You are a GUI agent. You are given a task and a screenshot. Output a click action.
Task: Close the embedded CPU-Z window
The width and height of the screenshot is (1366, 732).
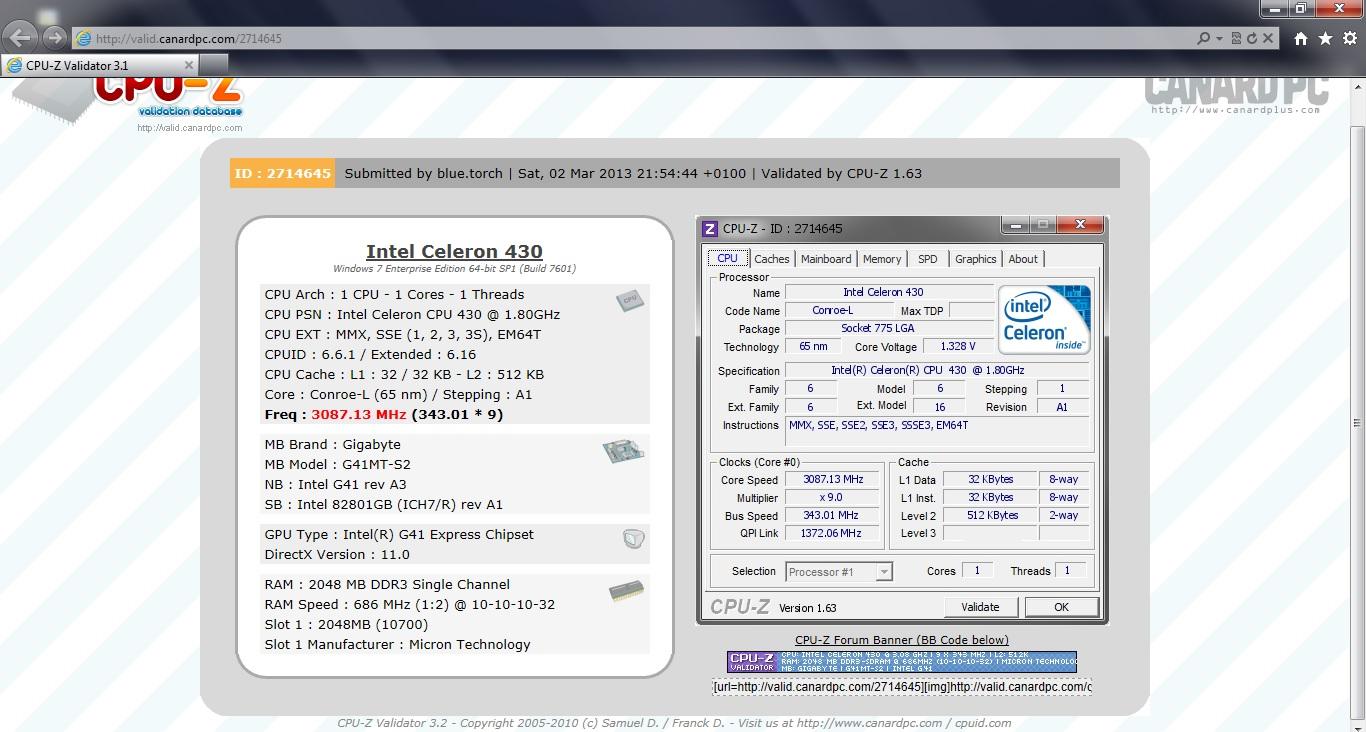point(1080,226)
